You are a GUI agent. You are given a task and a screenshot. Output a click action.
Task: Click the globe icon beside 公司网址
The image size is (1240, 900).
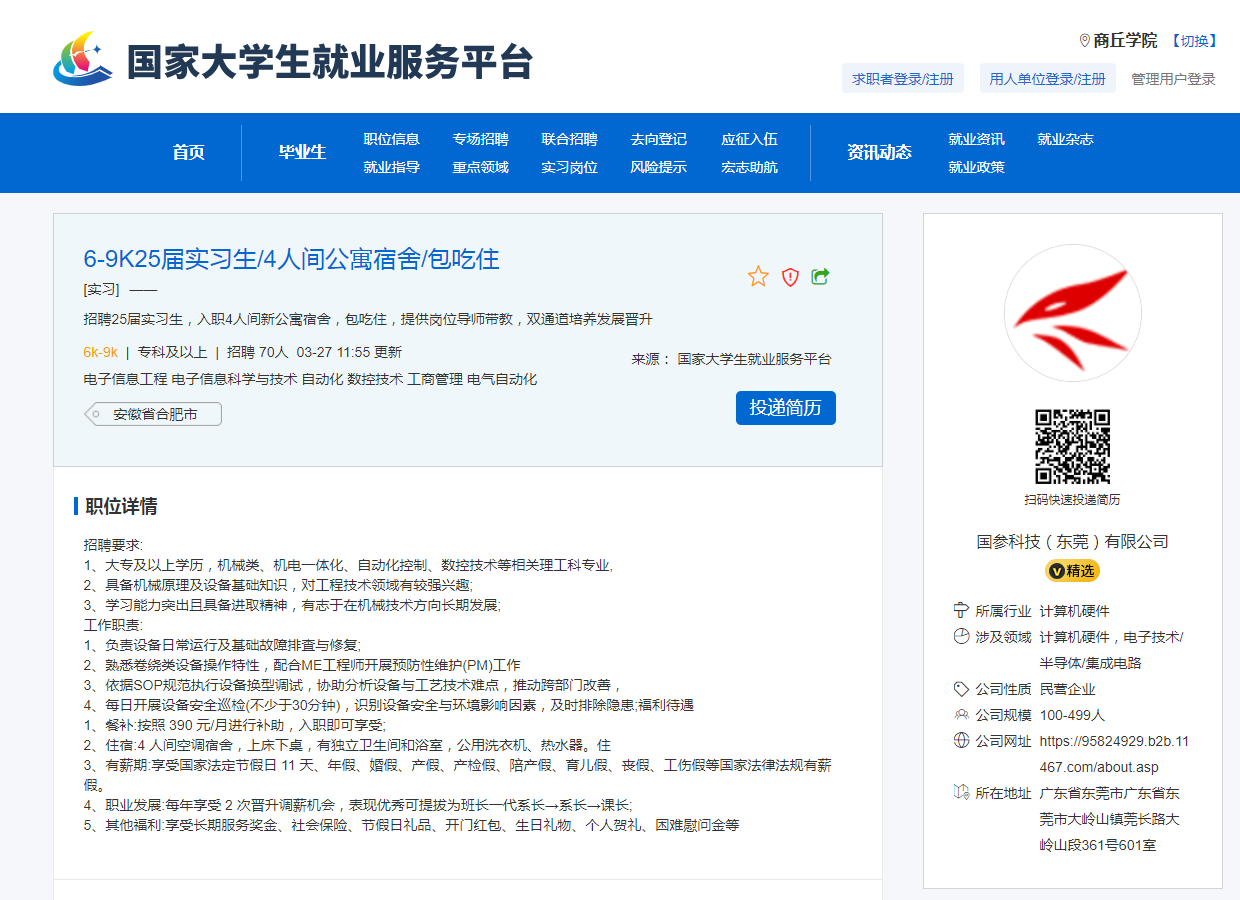tap(962, 741)
